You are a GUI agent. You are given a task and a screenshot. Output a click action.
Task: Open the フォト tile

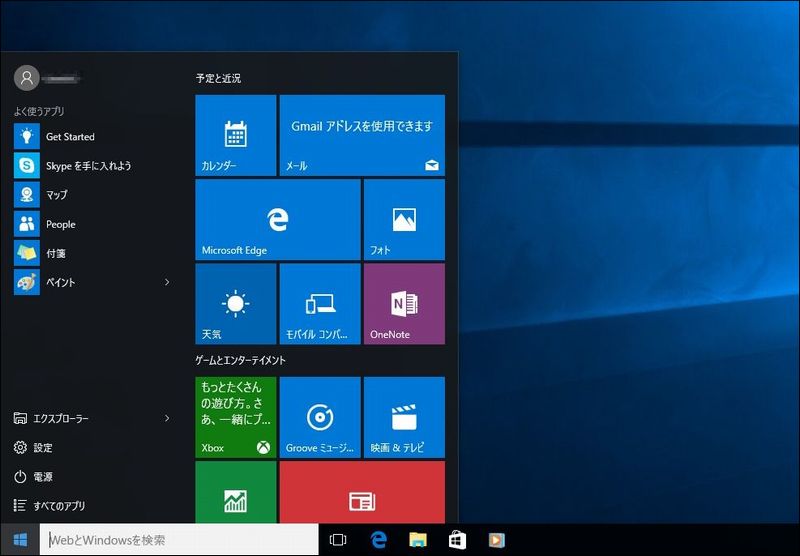[x=404, y=219]
